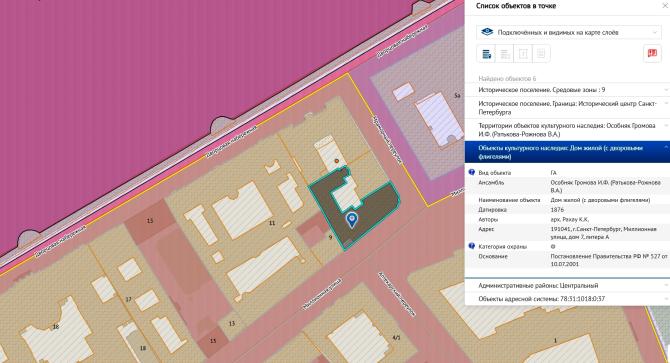Click help icon beside 'Категория охраны'

pos(472,246)
